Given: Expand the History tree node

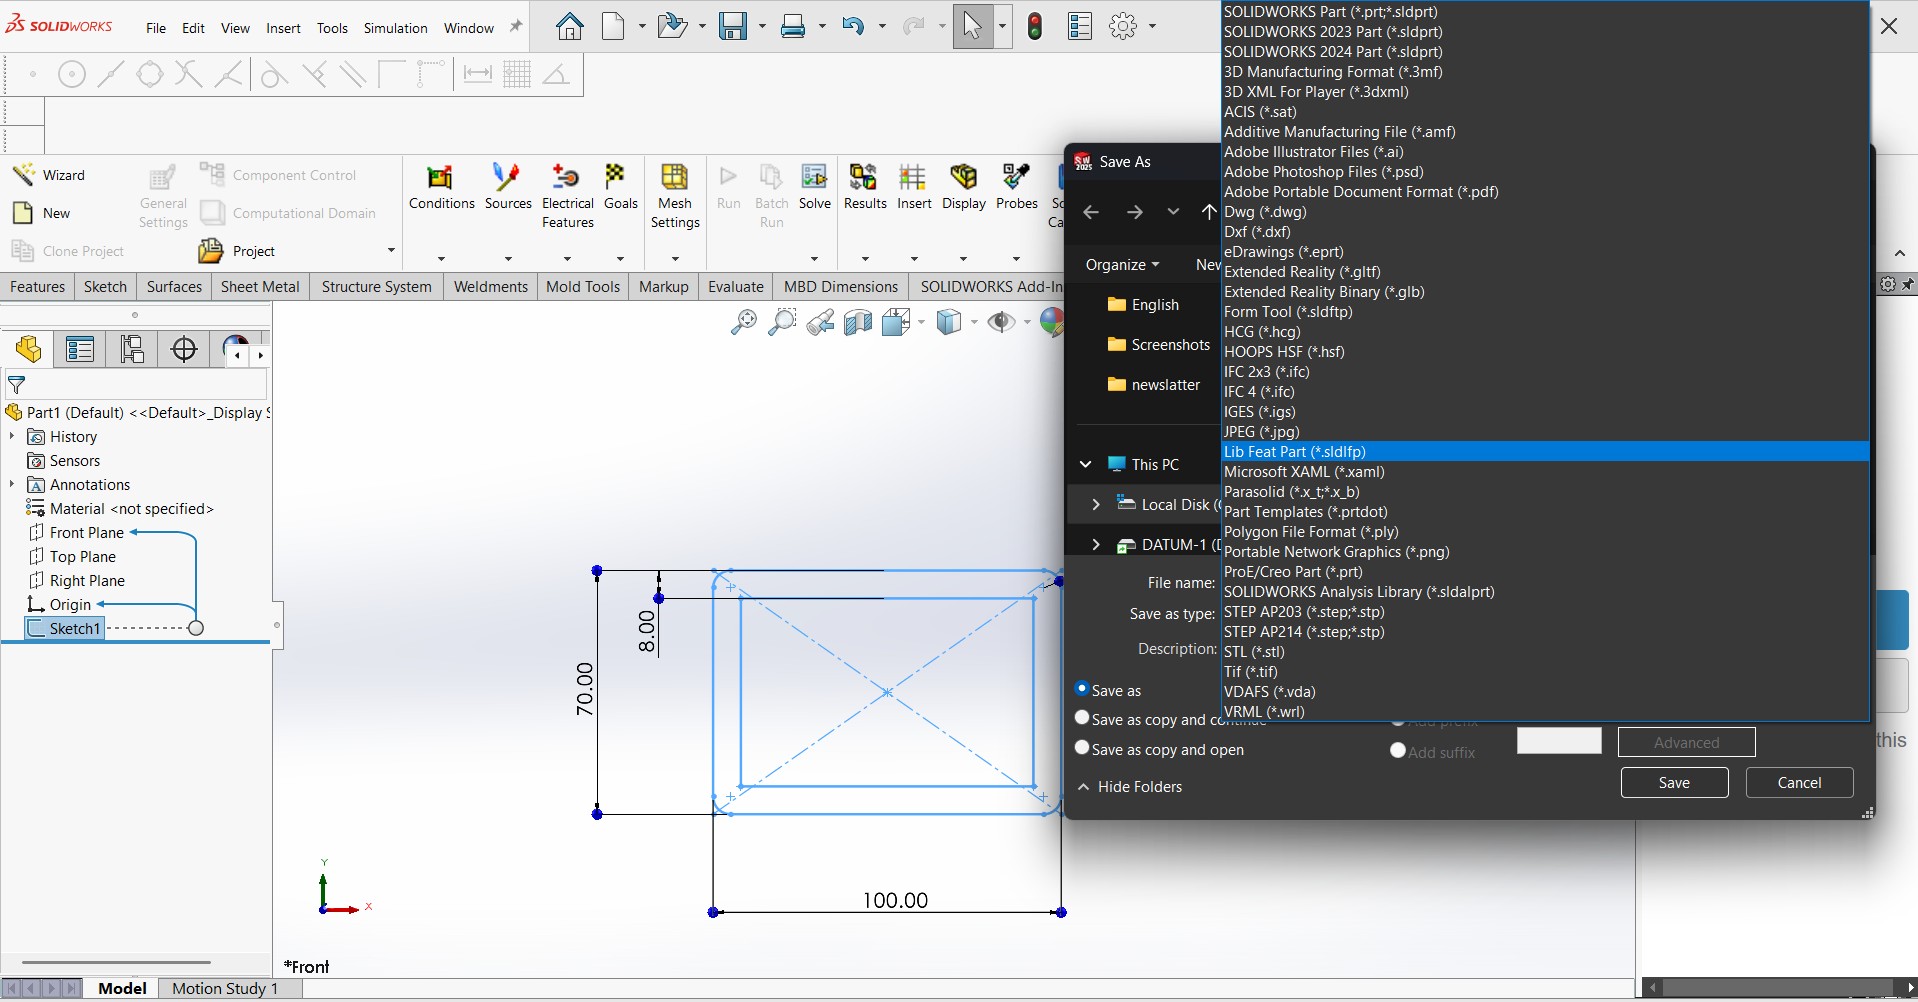Looking at the screenshot, I should 12,437.
